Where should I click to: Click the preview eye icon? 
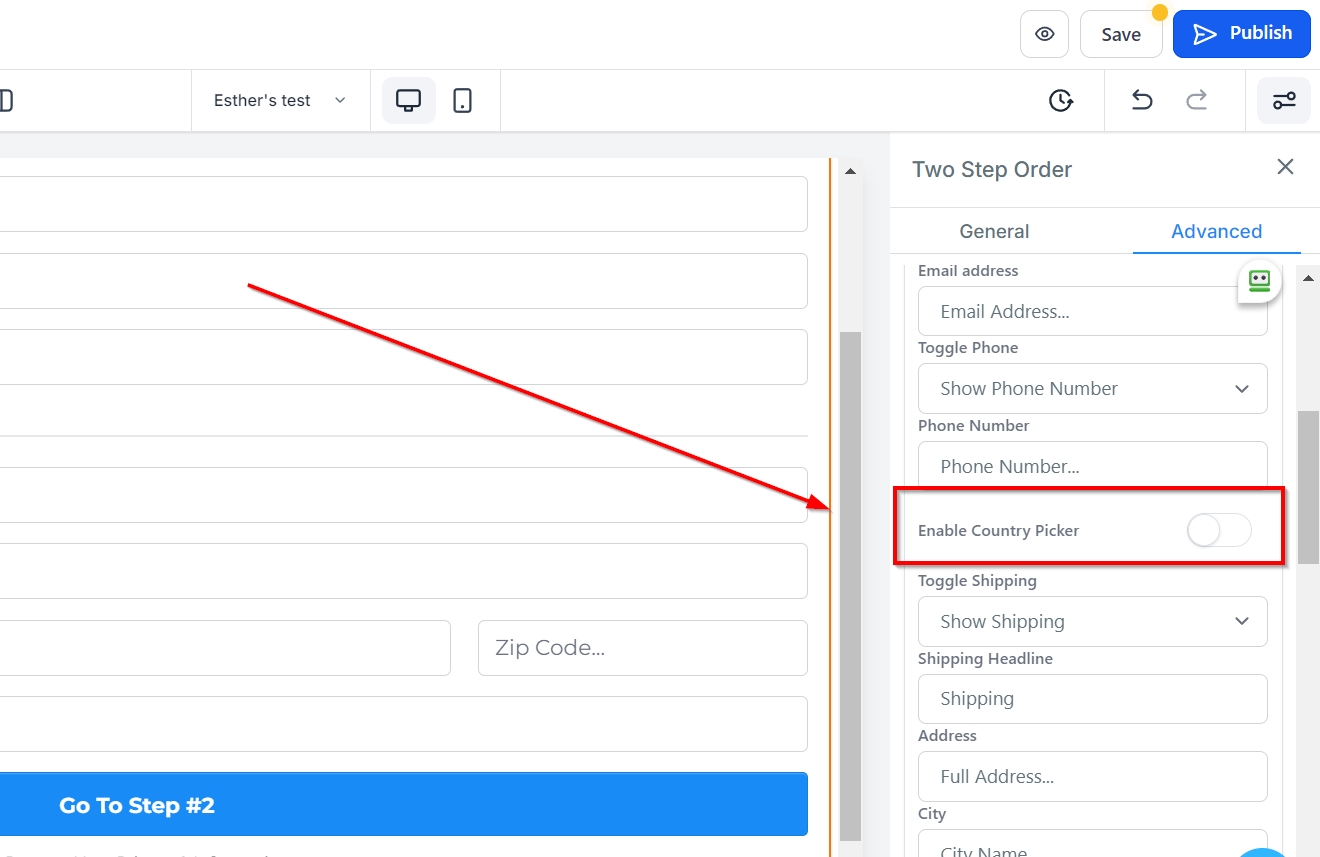pos(1044,34)
